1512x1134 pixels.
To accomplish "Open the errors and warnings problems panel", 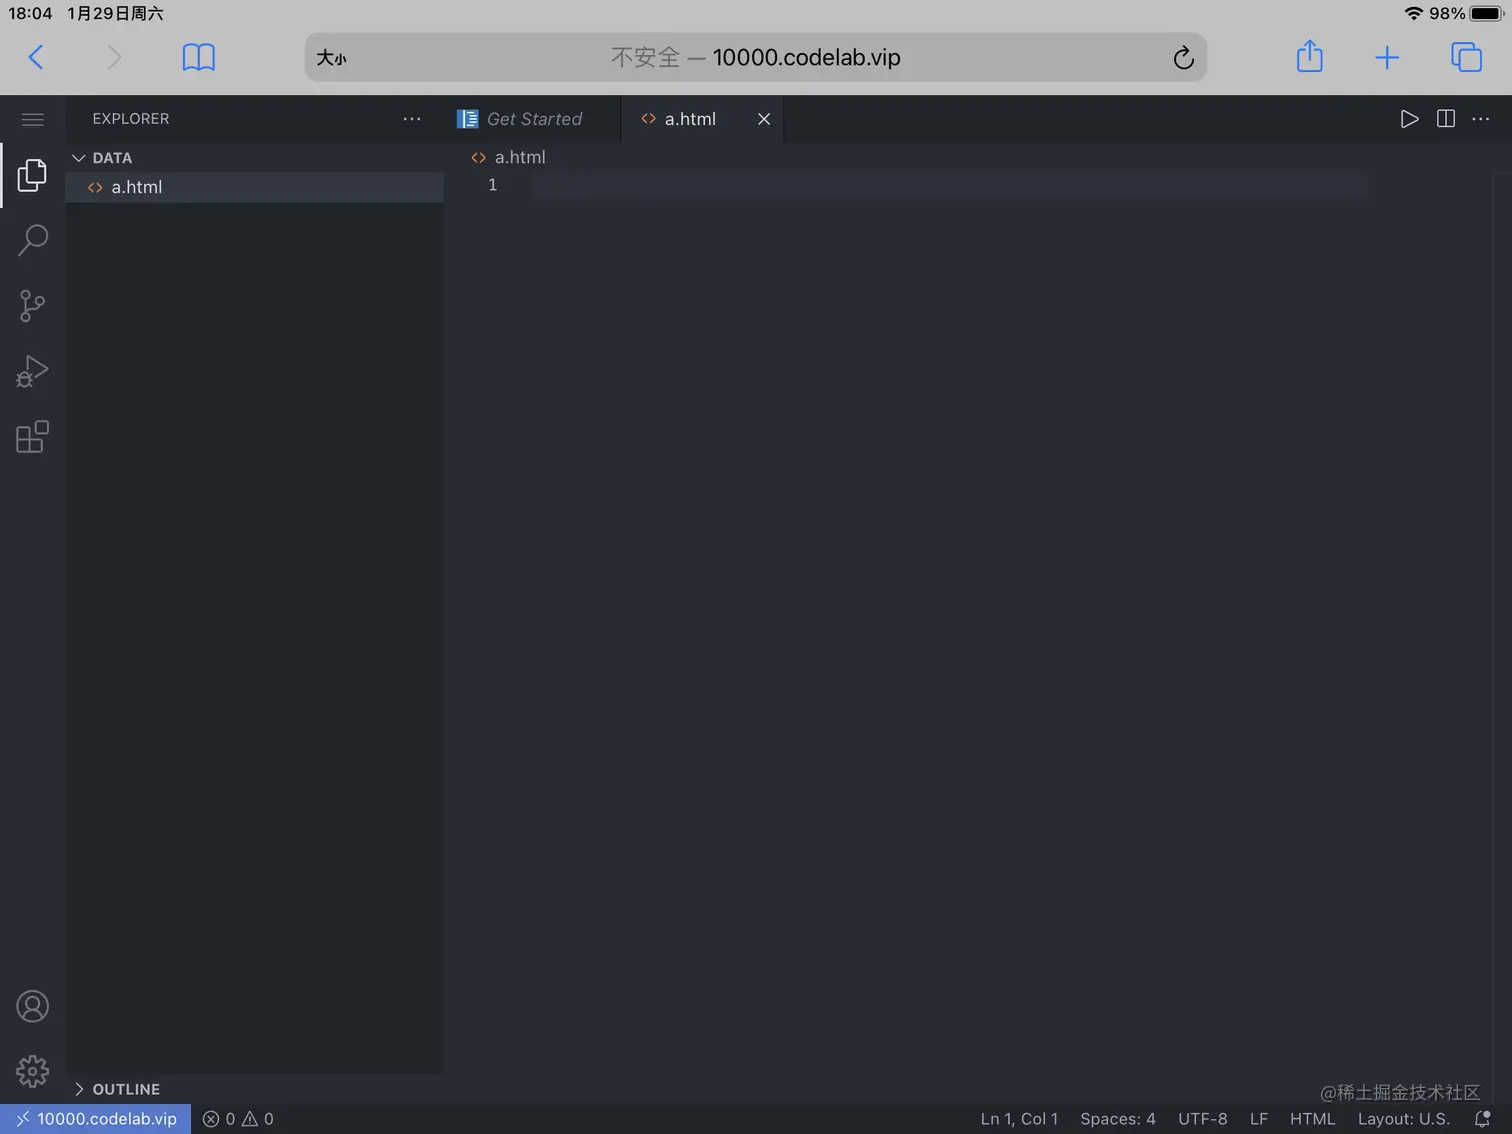I will tap(238, 1119).
